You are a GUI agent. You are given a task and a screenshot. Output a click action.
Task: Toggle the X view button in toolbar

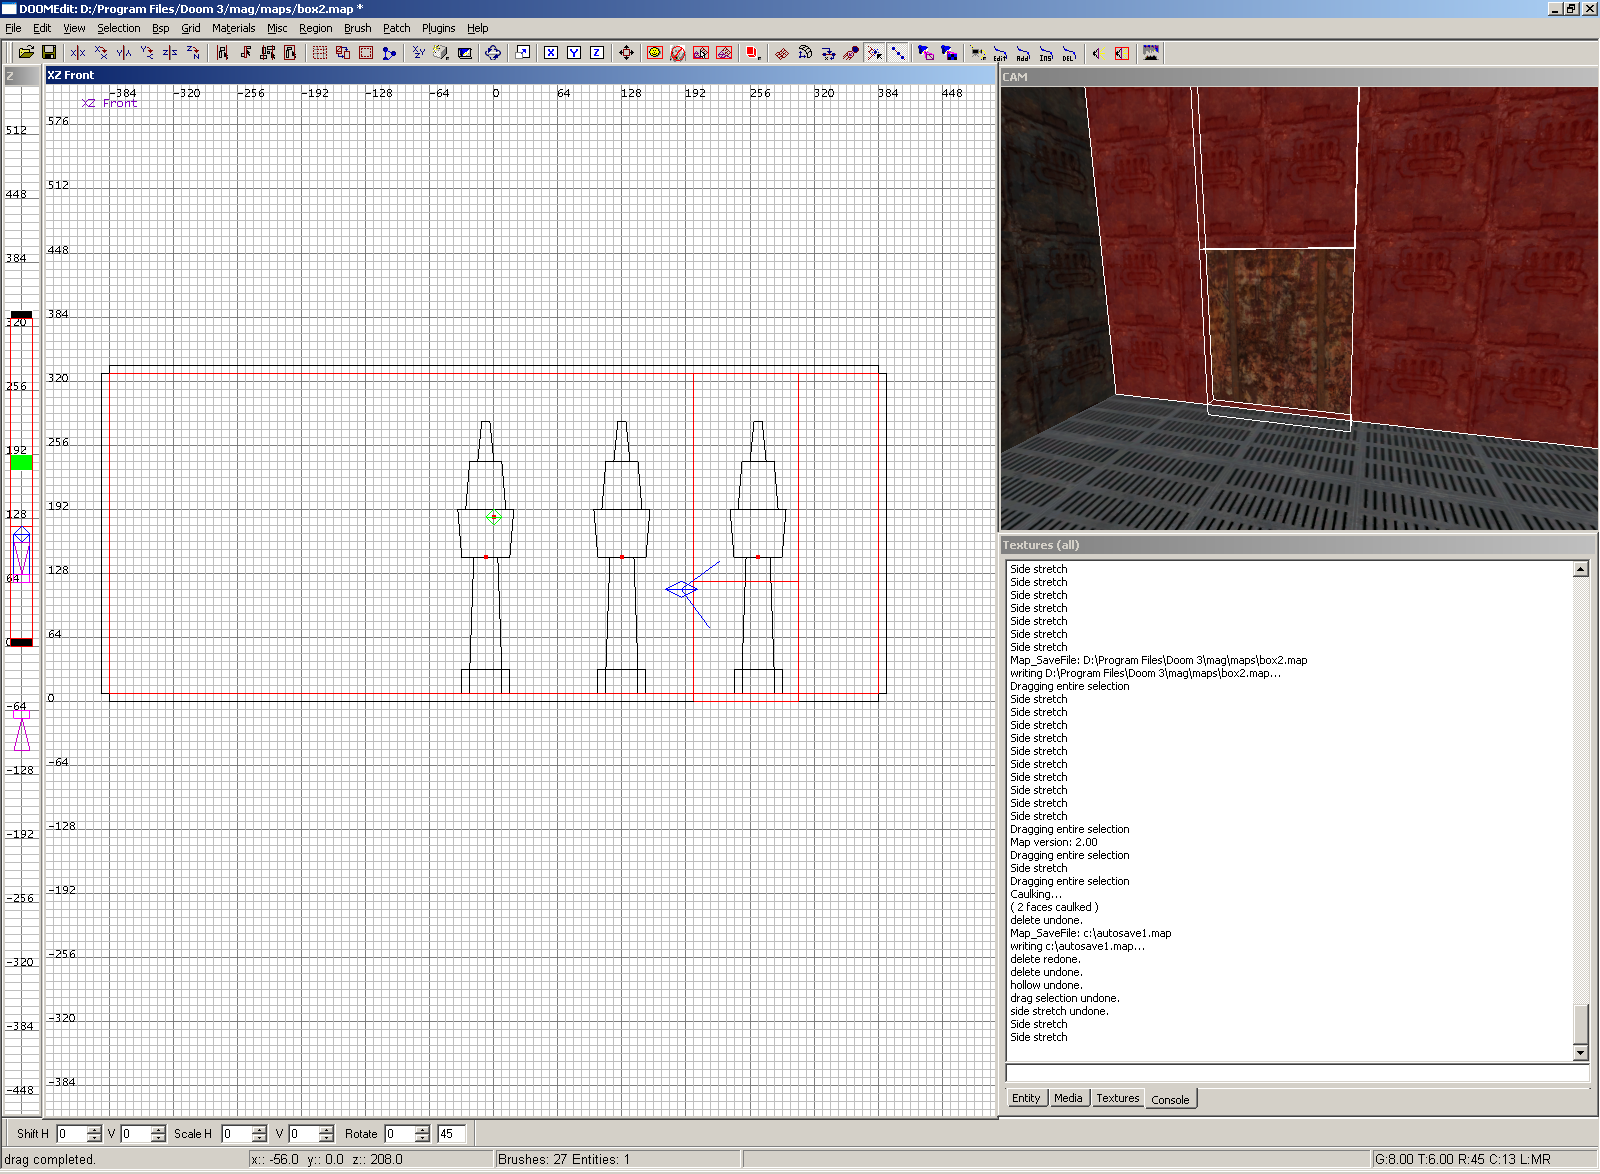(551, 53)
